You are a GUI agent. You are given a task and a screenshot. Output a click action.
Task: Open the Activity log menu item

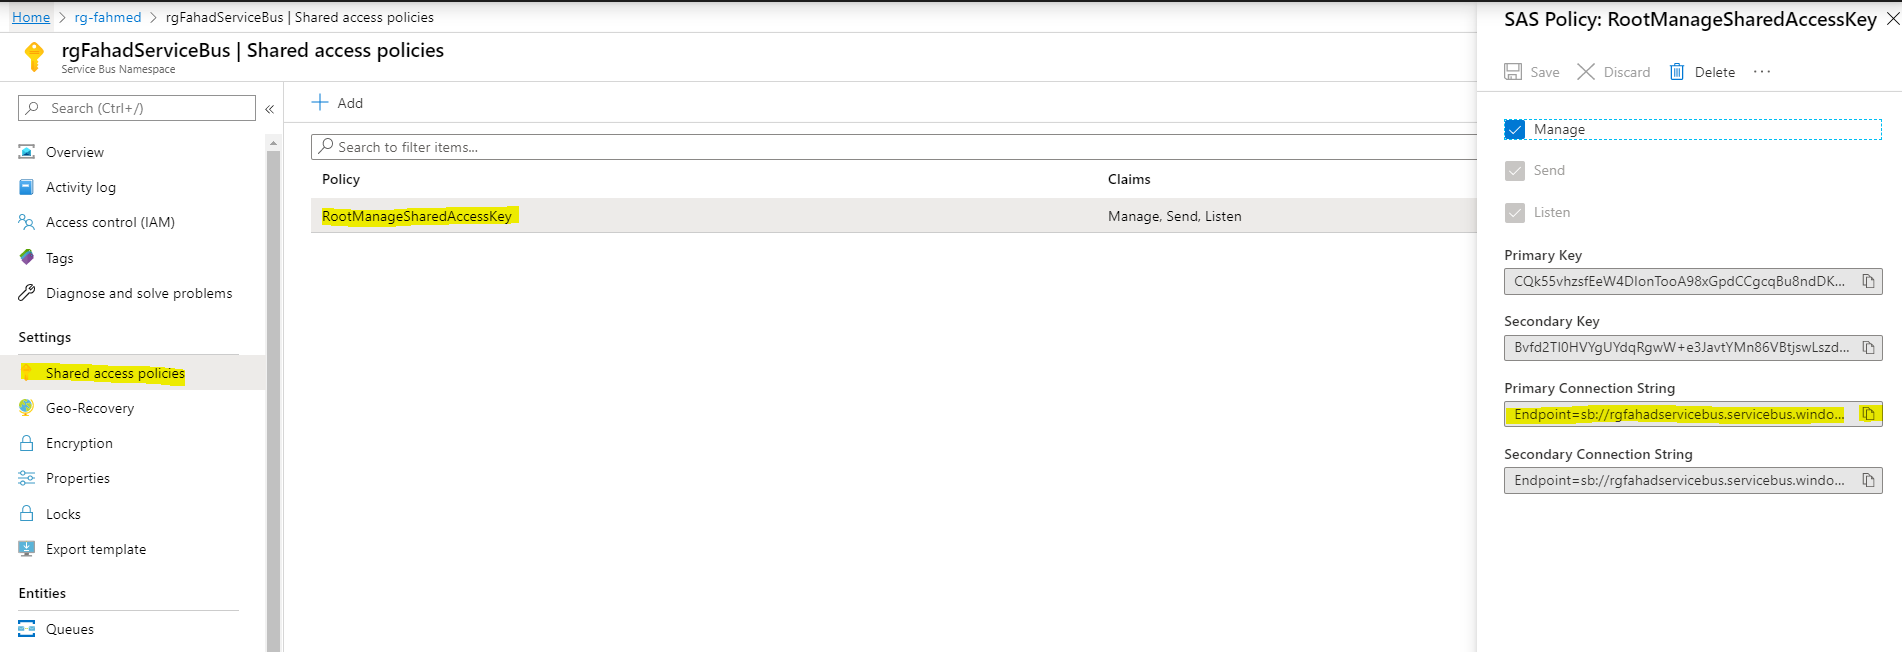point(81,187)
